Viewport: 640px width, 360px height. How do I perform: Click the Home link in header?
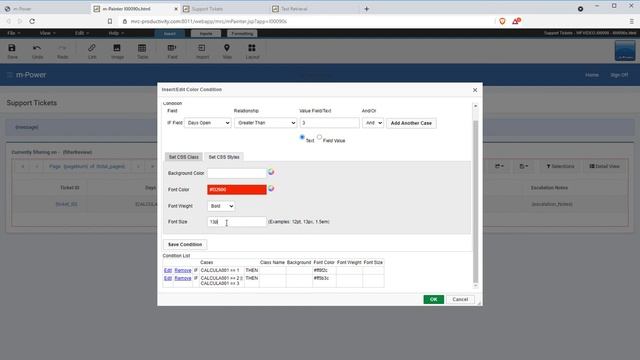(x=591, y=75)
